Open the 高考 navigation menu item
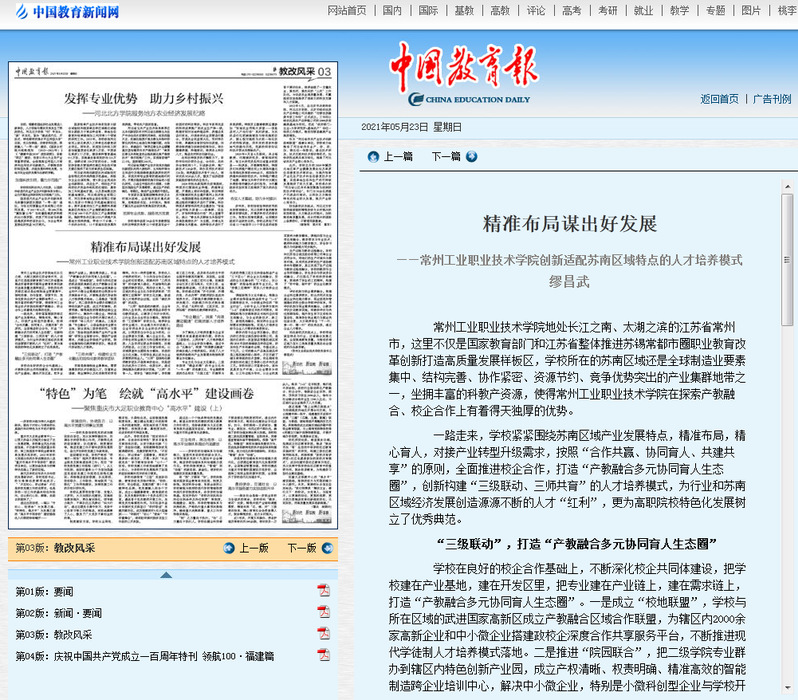Image resolution: width=798 pixels, height=700 pixels. click(x=571, y=11)
